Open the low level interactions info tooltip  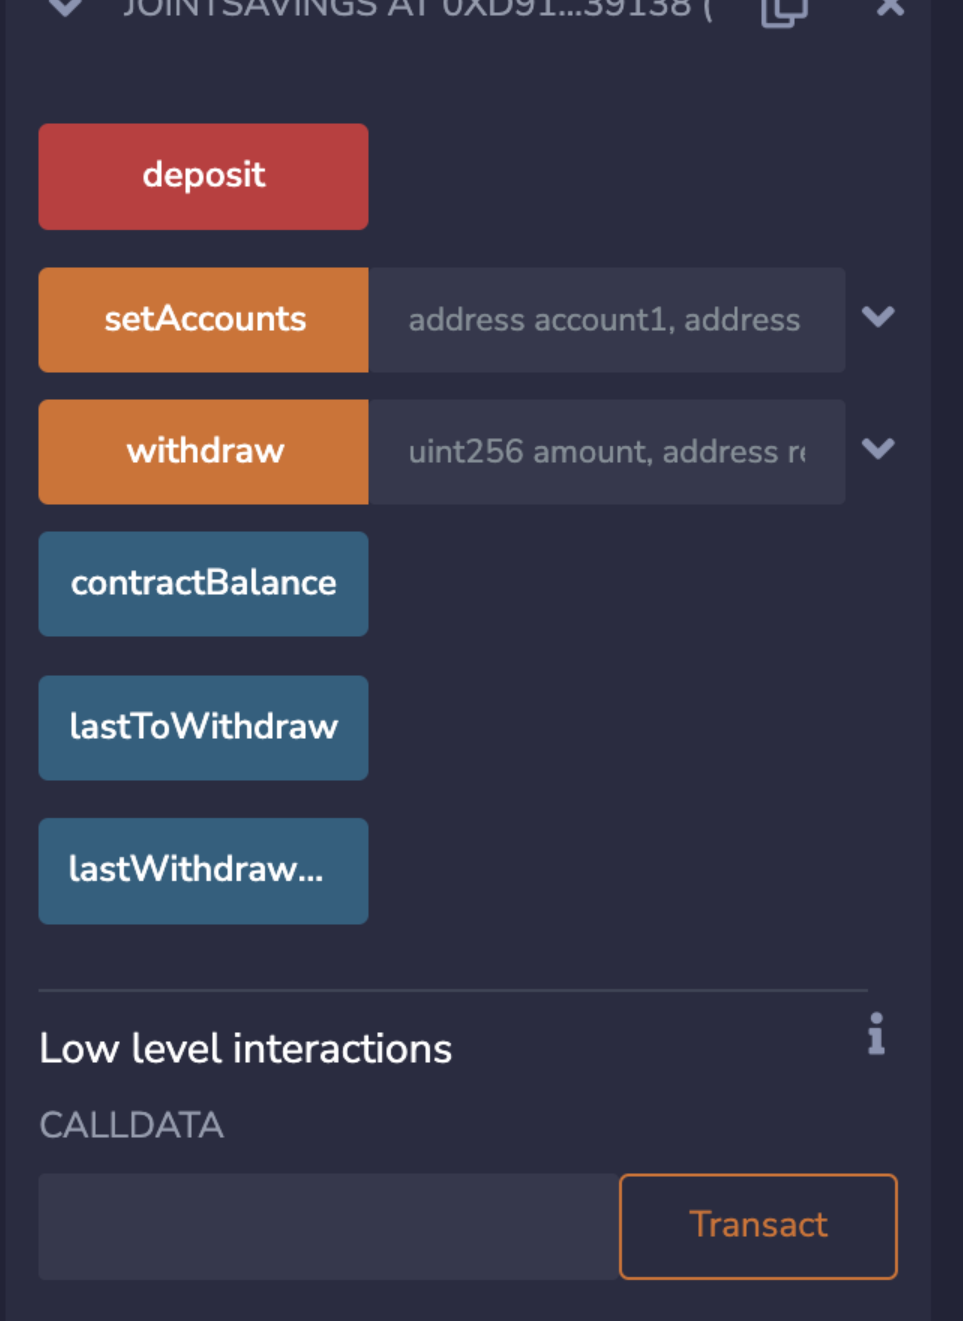click(x=876, y=1036)
